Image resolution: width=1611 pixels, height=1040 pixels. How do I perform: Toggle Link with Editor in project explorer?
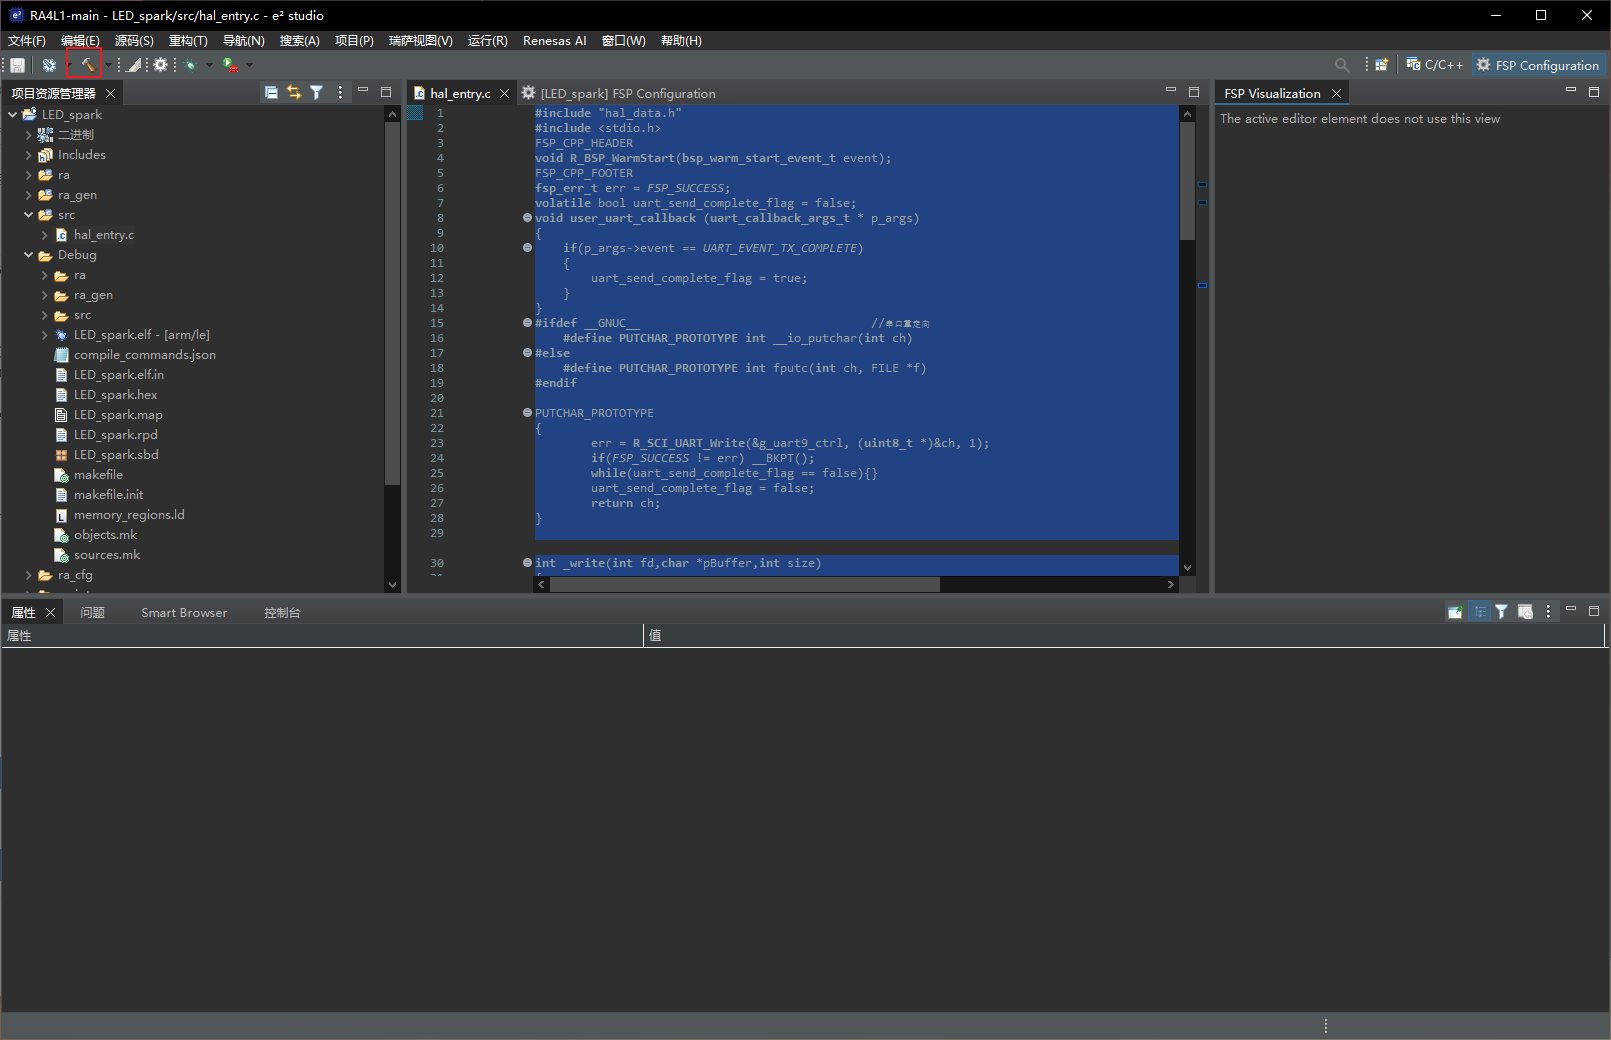click(294, 92)
